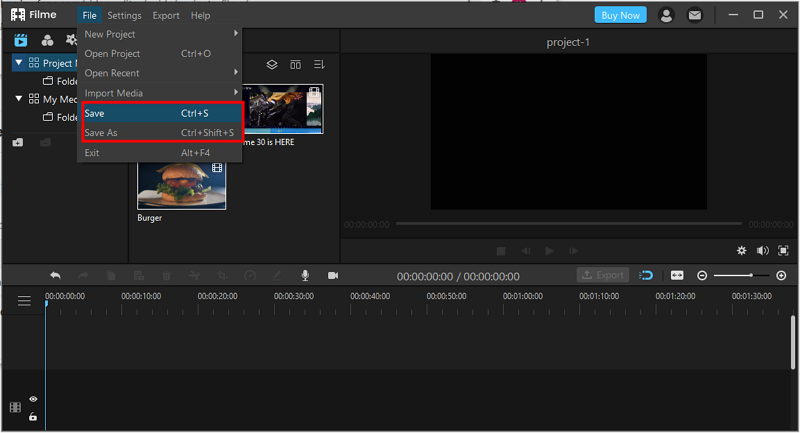The height and width of the screenshot is (433, 800).
Task: Click the Buy Now button
Action: click(620, 15)
